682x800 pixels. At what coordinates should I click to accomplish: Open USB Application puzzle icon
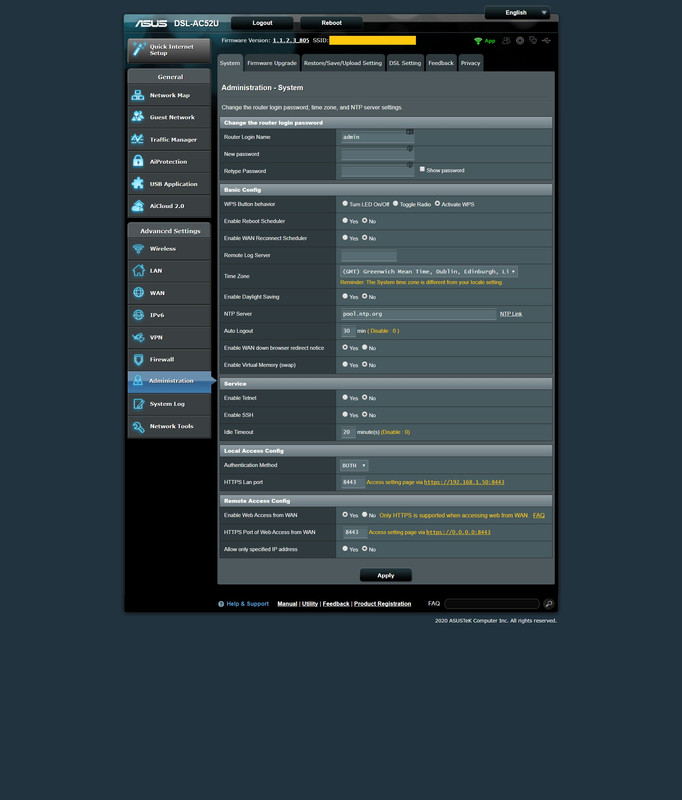[x=138, y=184]
